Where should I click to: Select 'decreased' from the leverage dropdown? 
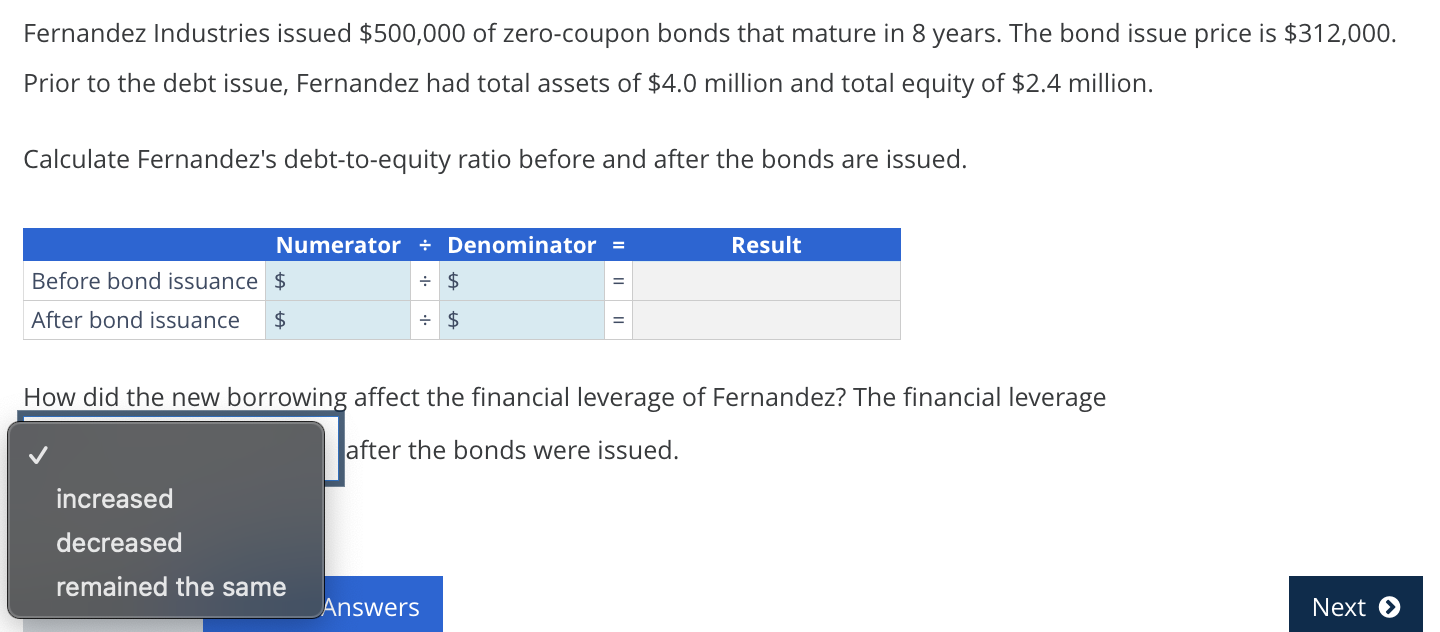pyautogui.click(x=119, y=543)
